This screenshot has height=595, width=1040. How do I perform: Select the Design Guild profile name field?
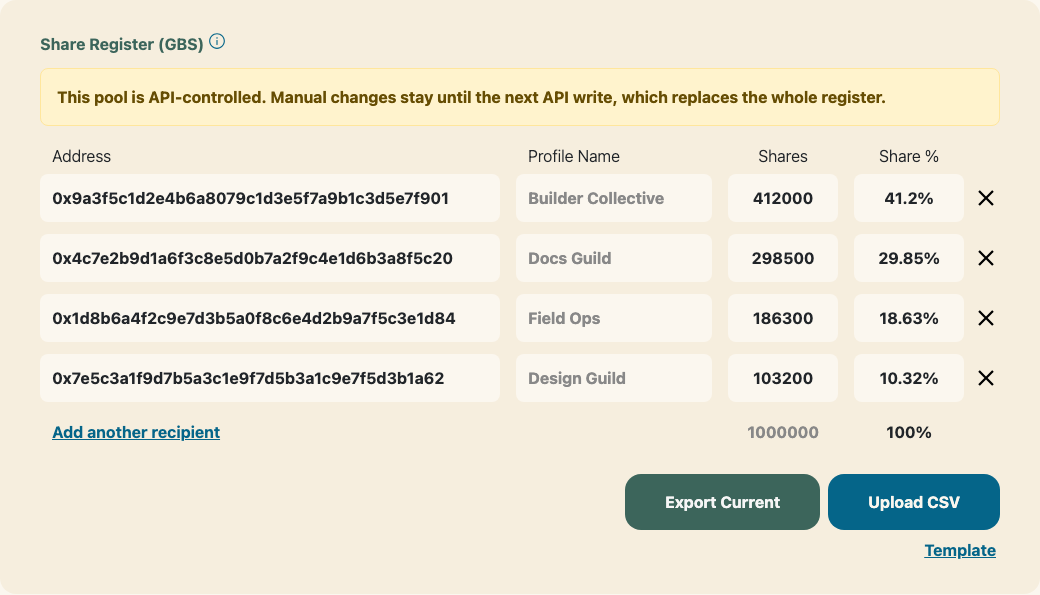(614, 378)
